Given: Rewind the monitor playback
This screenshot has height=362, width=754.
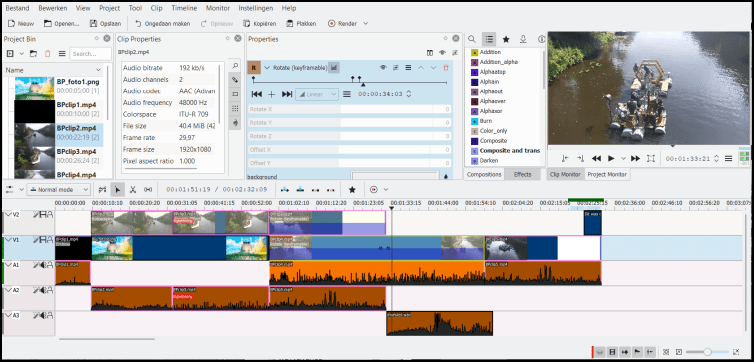Looking at the screenshot, I should pos(596,158).
